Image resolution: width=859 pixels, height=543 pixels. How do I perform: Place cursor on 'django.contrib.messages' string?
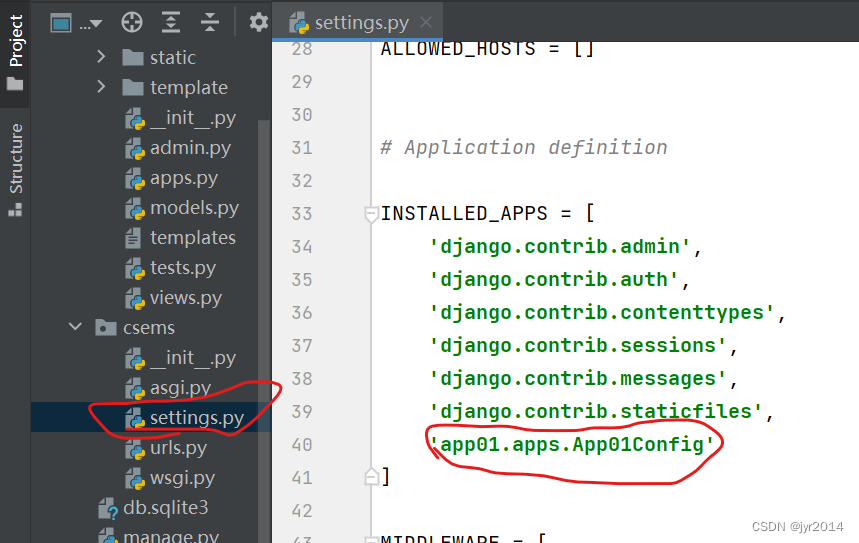578,379
